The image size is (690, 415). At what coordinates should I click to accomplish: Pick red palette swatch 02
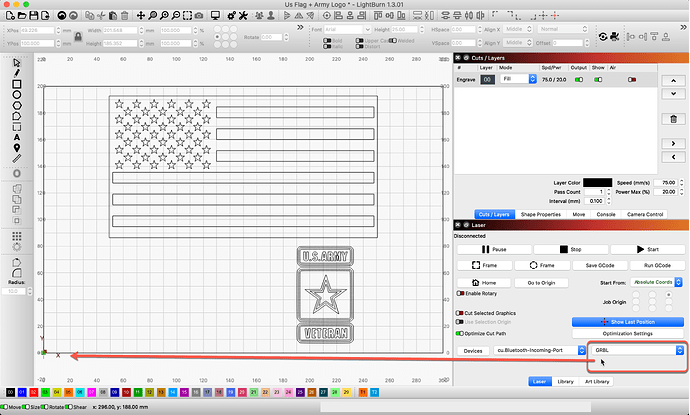pyautogui.click(x=33, y=392)
